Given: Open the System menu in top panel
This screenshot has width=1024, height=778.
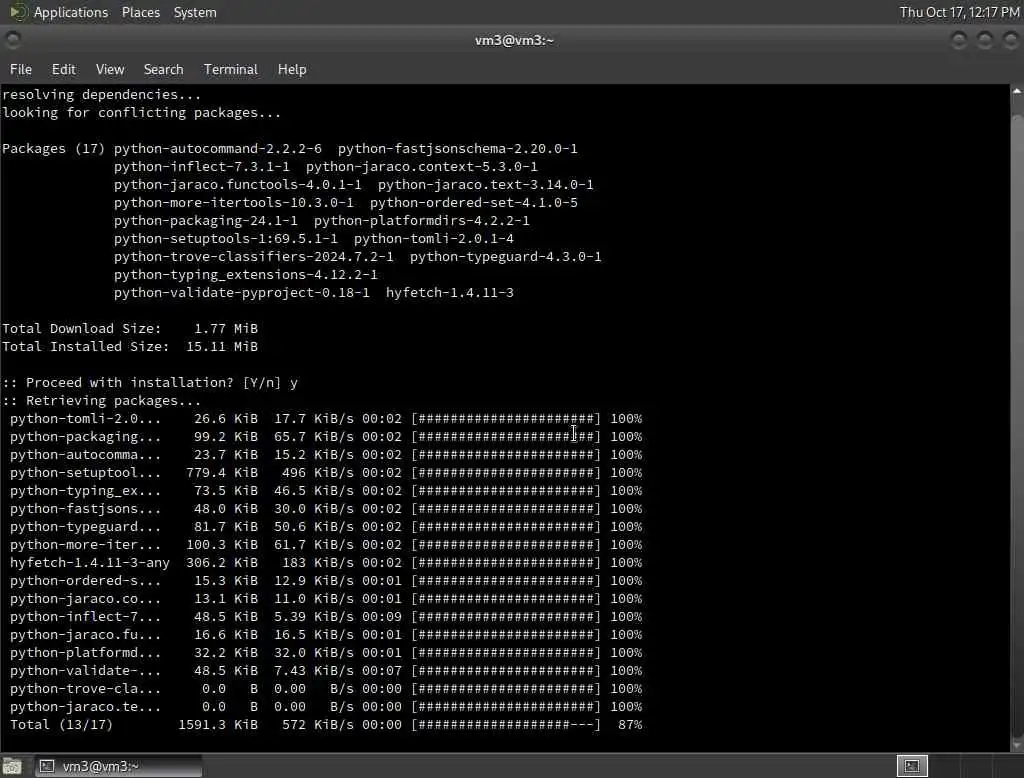Looking at the screenshot, I should tap(195, 12).
